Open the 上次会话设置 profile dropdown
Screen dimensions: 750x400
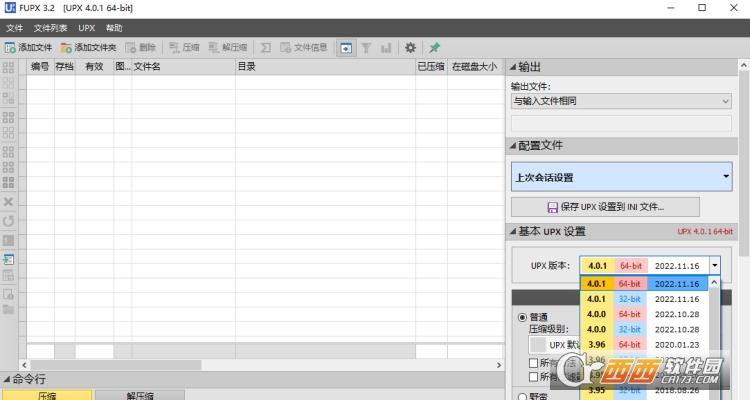(621, 177)
